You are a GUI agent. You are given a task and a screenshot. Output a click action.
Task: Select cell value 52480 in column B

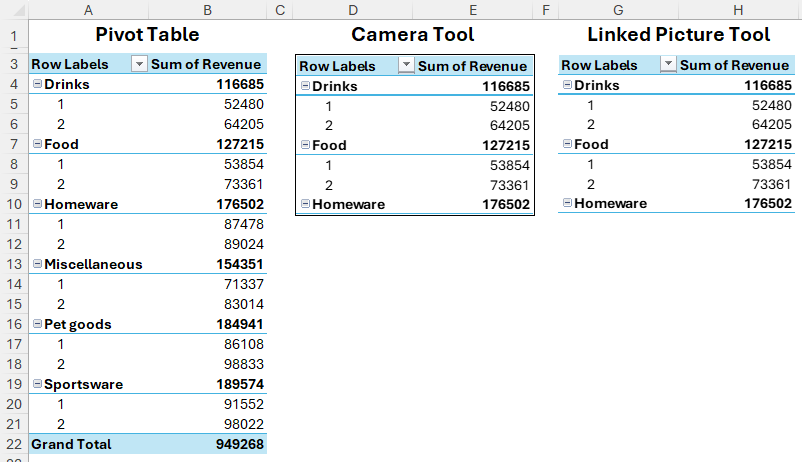(x=244, y=104)
